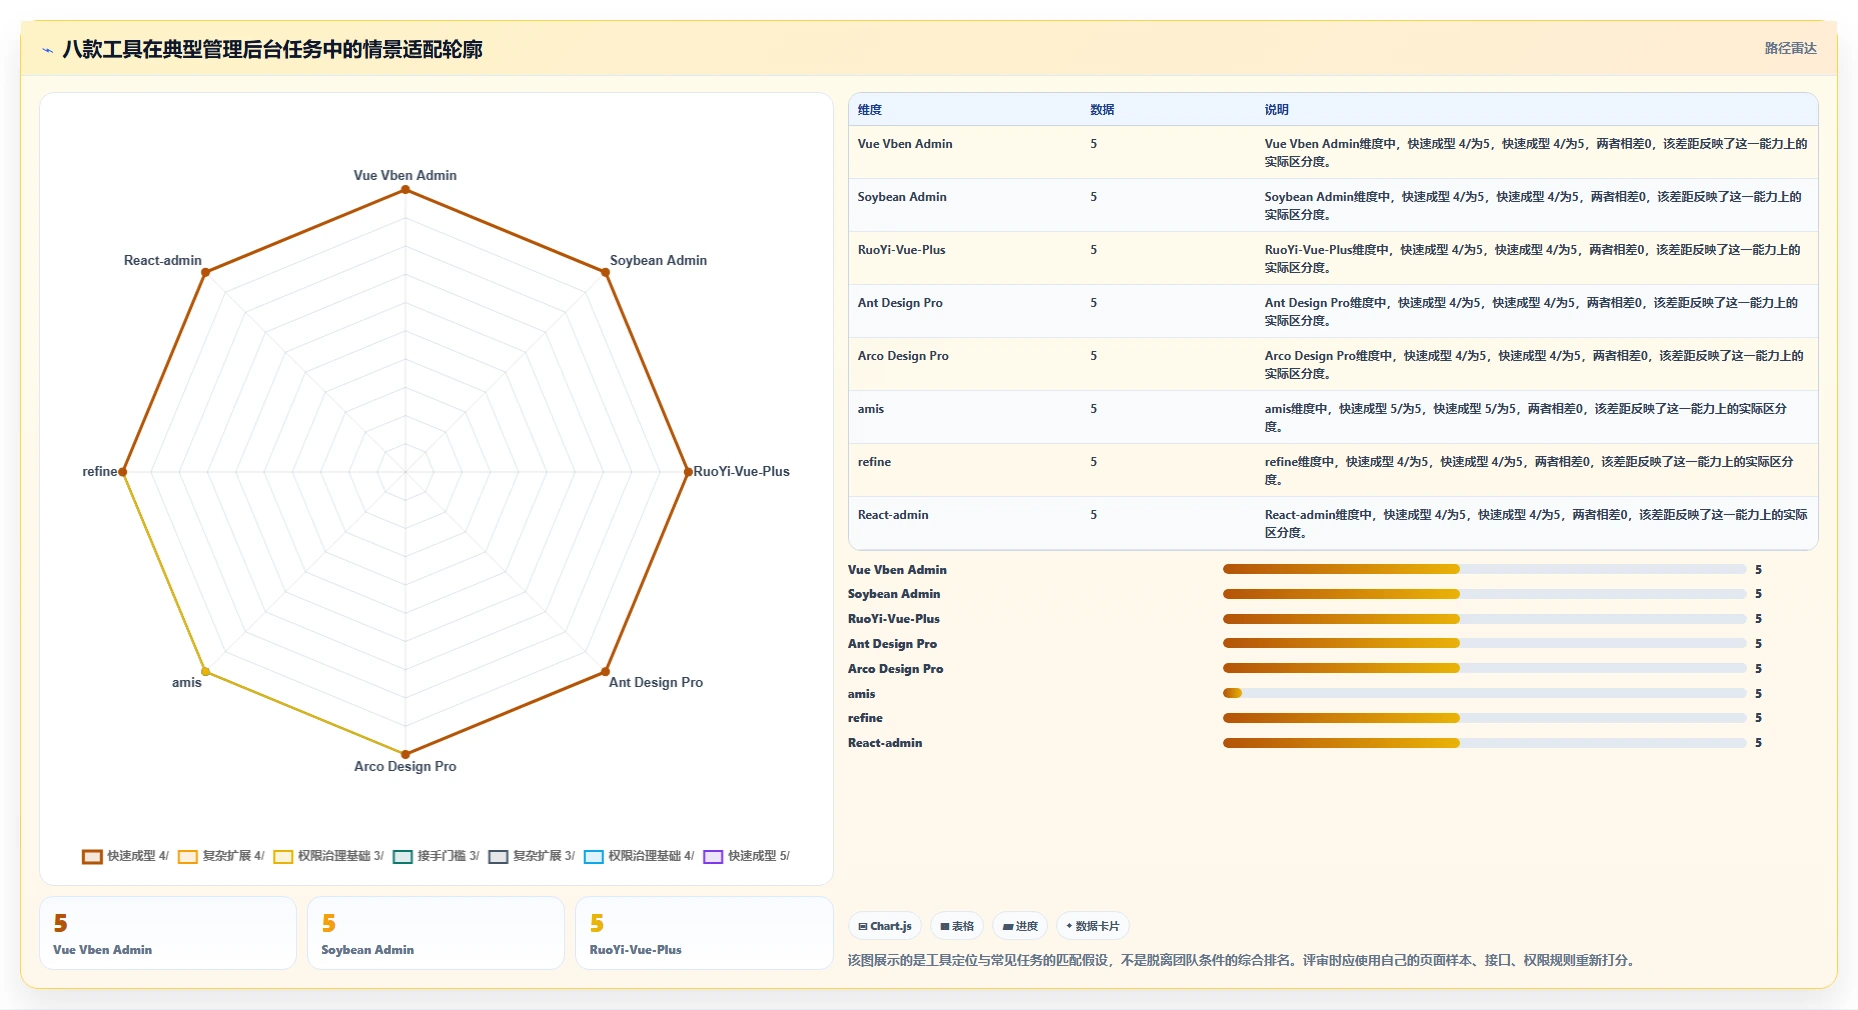Viewport: 1858px width, 1010px height.
Task: Click the refine row description text
Action: [1529, 471]
